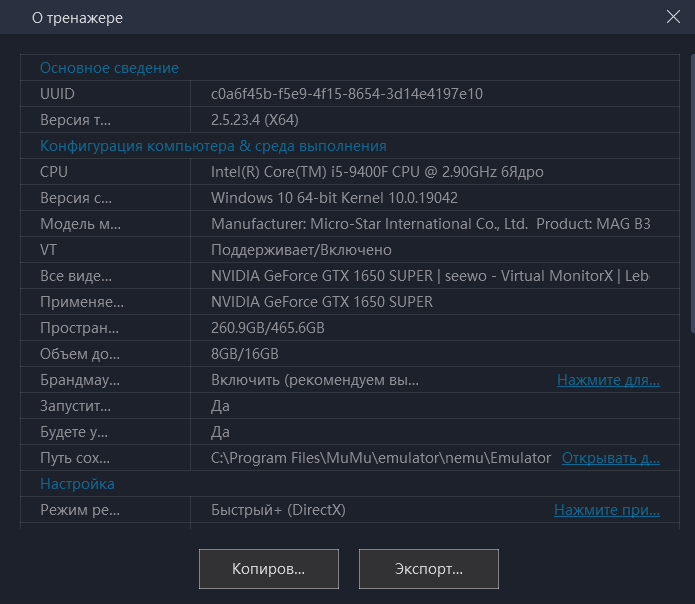Click the Основное сведение section header
Image resolution: width=695 pixels, height=604 pixels.
[x=109, y=68]
